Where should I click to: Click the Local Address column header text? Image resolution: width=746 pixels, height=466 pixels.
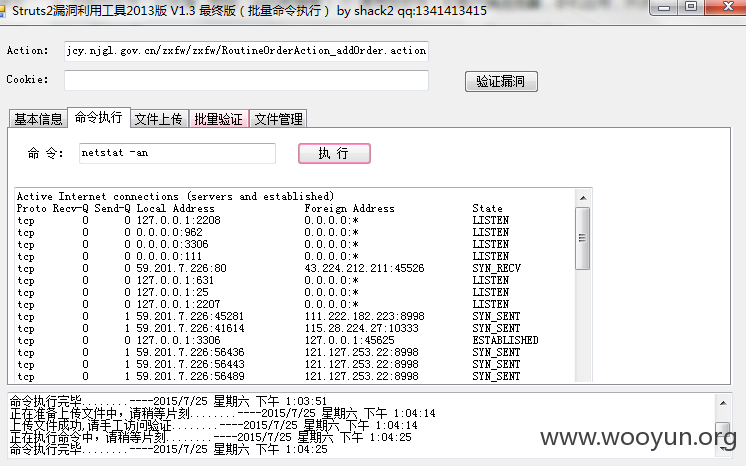point(176,208)
